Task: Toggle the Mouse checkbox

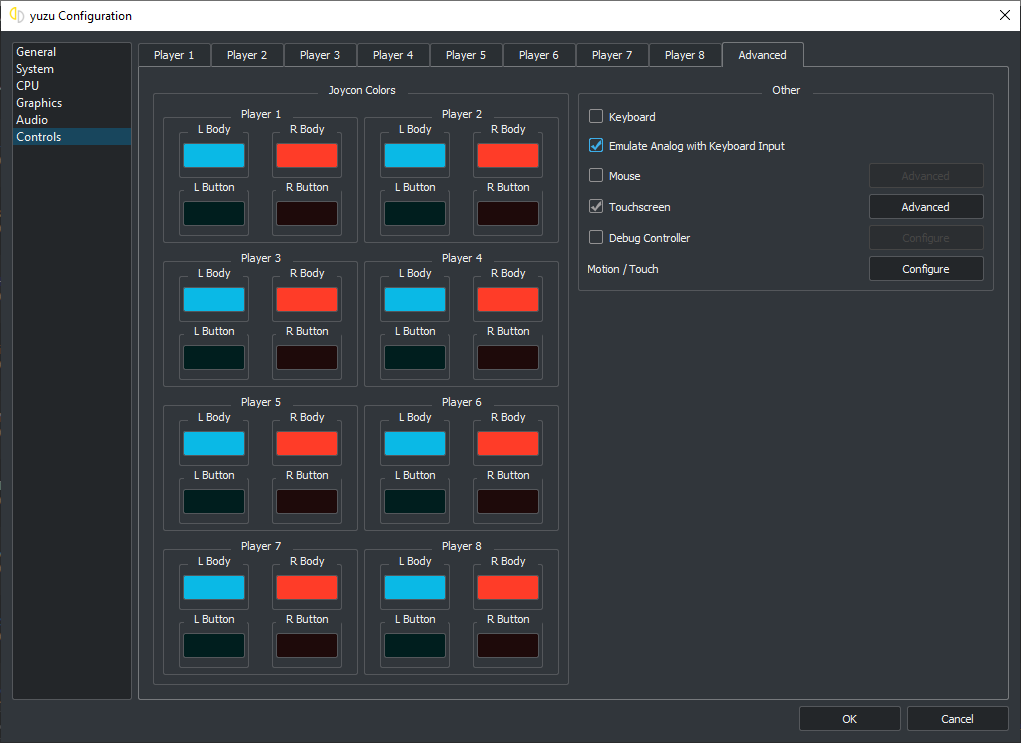Action: (597, 176)
